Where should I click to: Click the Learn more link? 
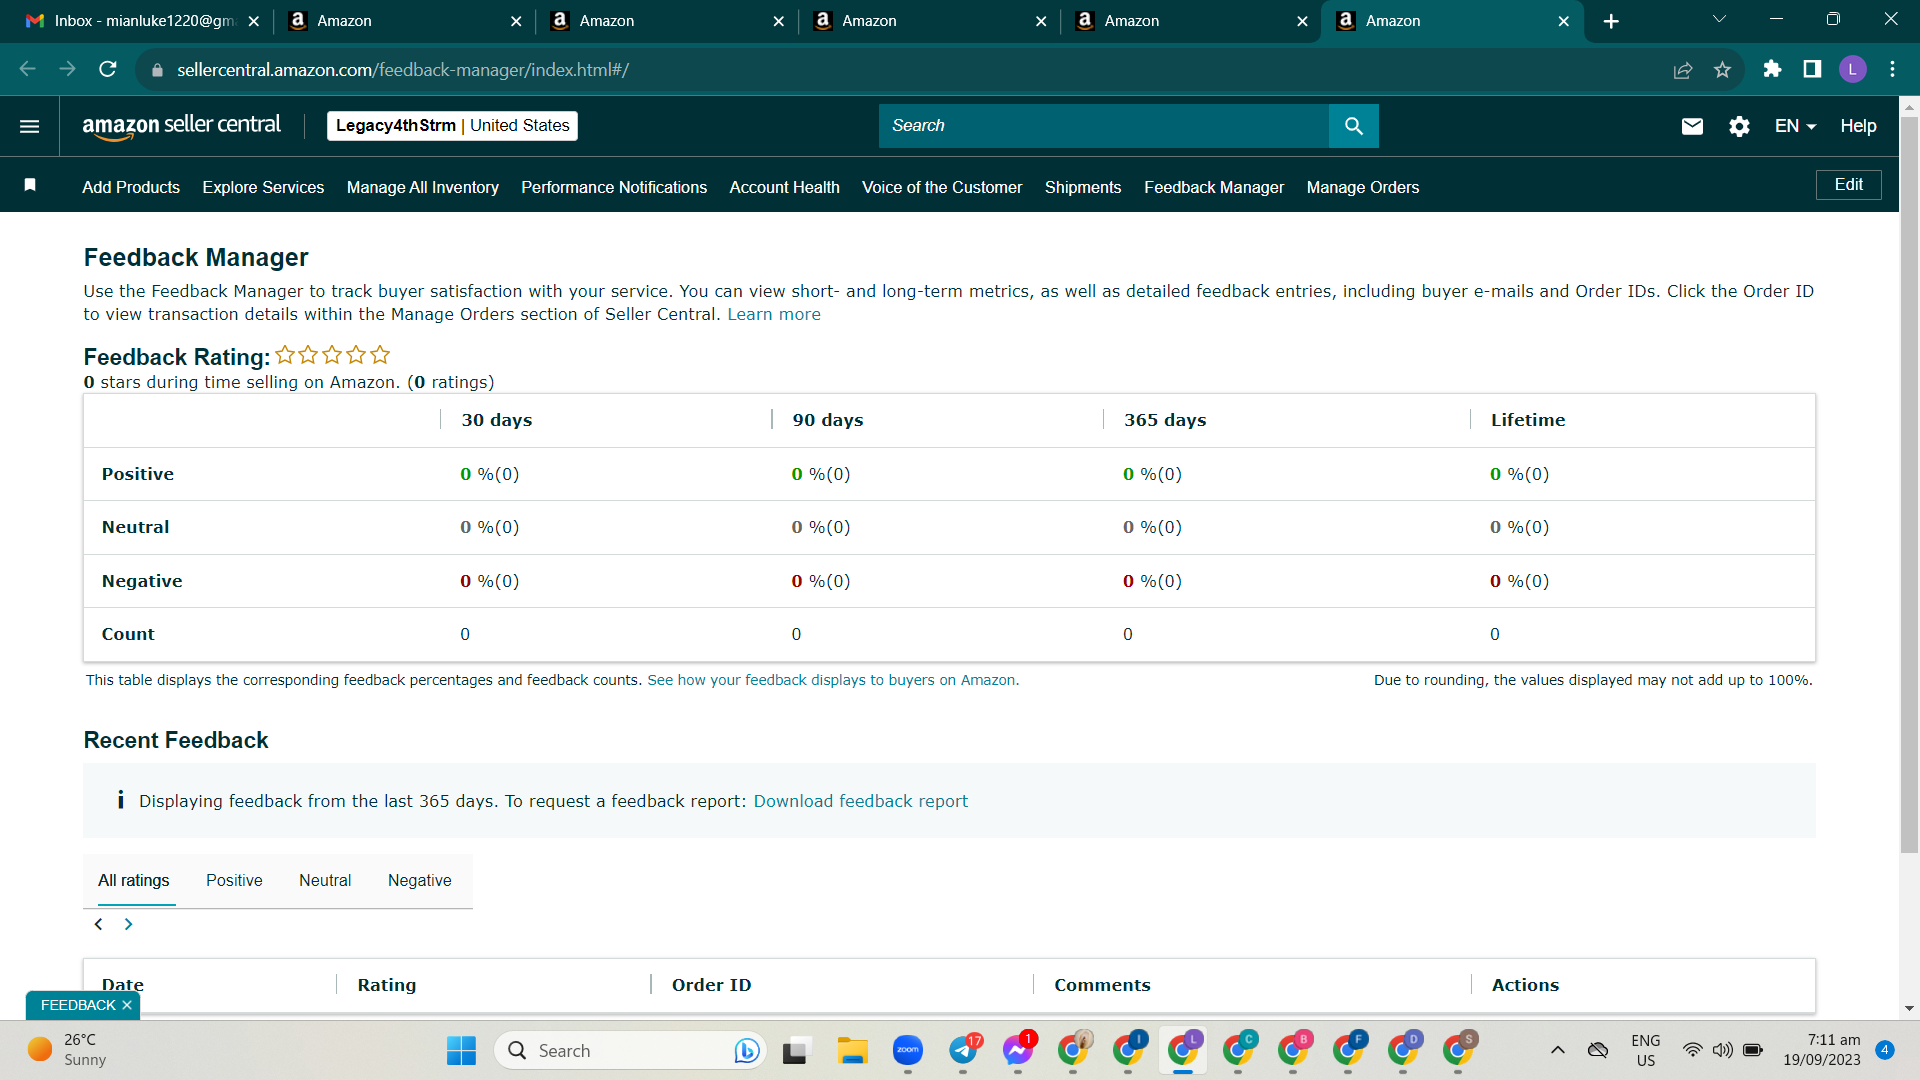tap(774, 314)
